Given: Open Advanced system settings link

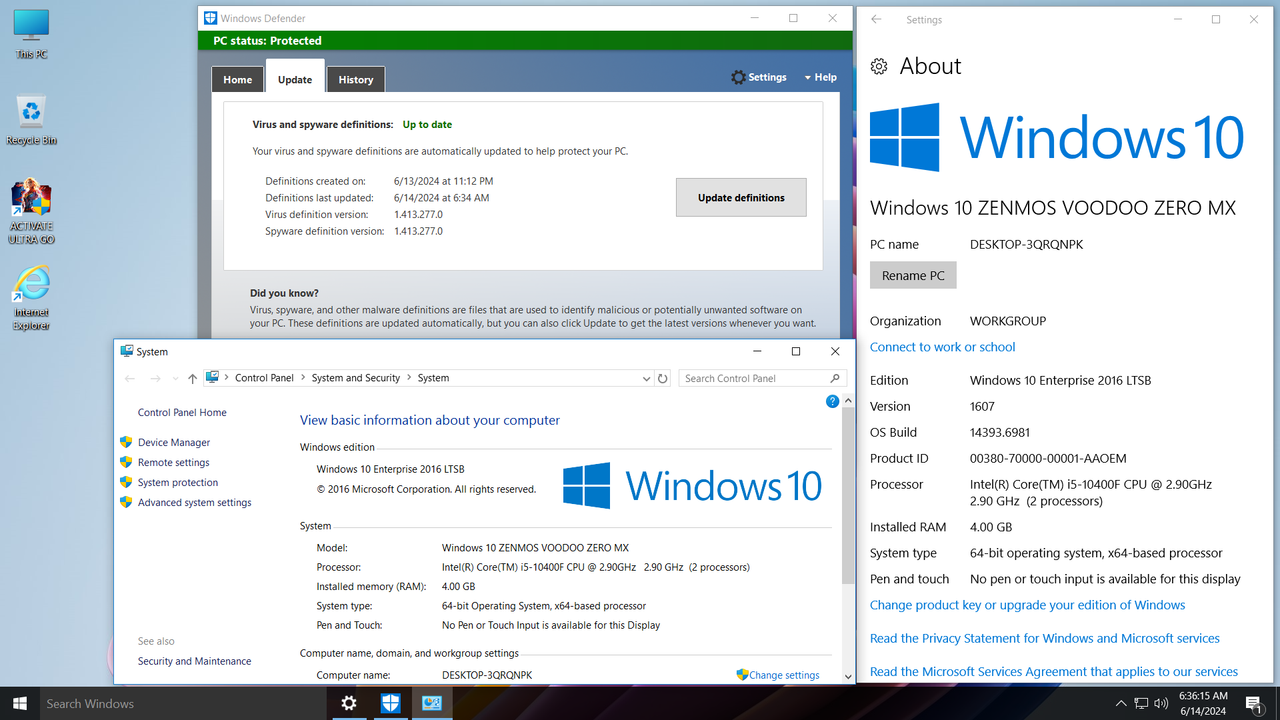Looking at the screenshot, I should tap(195, 502).
